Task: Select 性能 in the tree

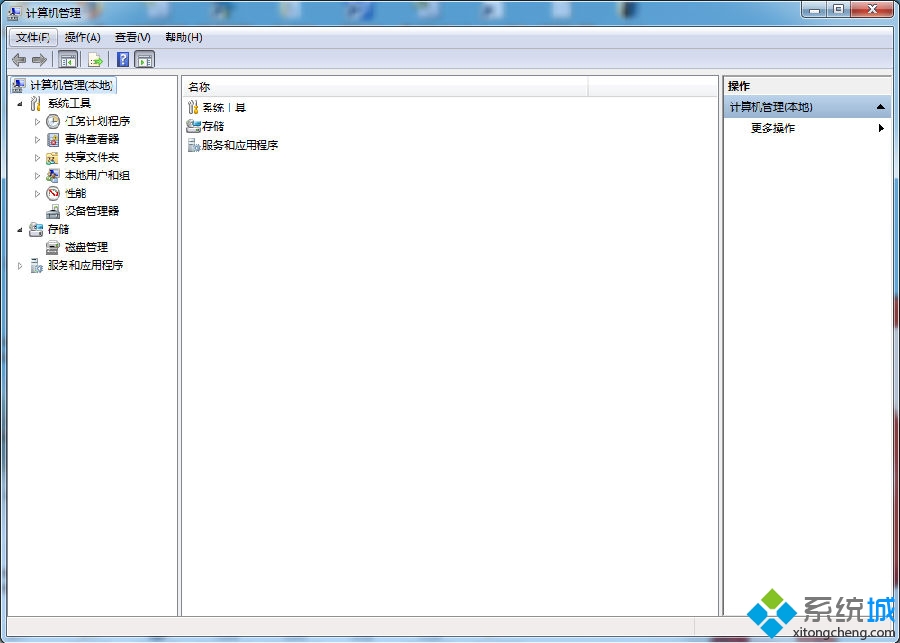Action: (x=75, y=193)
